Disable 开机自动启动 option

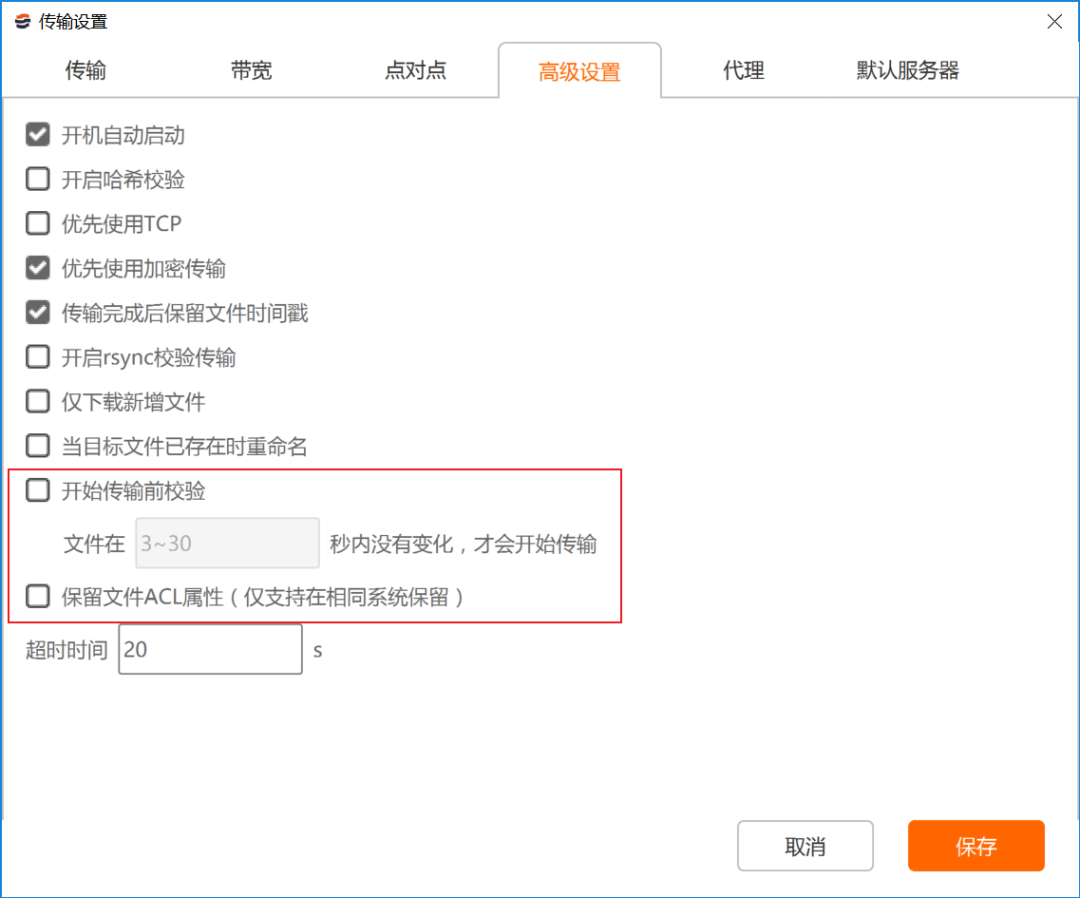37,134
